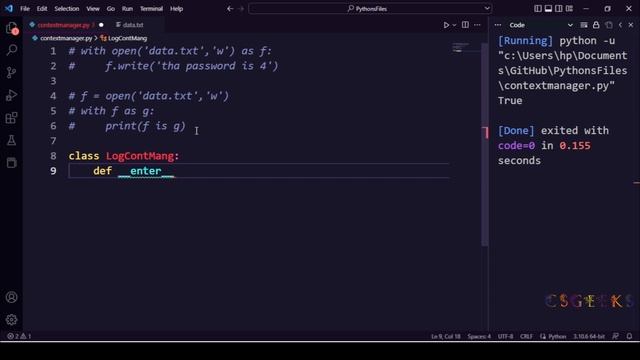The width and height of the screenshot is (640, 360).
Task: Open the output log in an editor
Action: 609,25
